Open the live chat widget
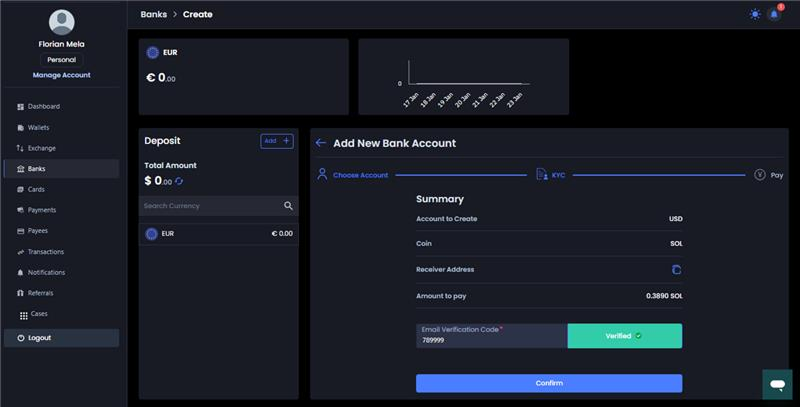800x407 pixels. (776, 384)
